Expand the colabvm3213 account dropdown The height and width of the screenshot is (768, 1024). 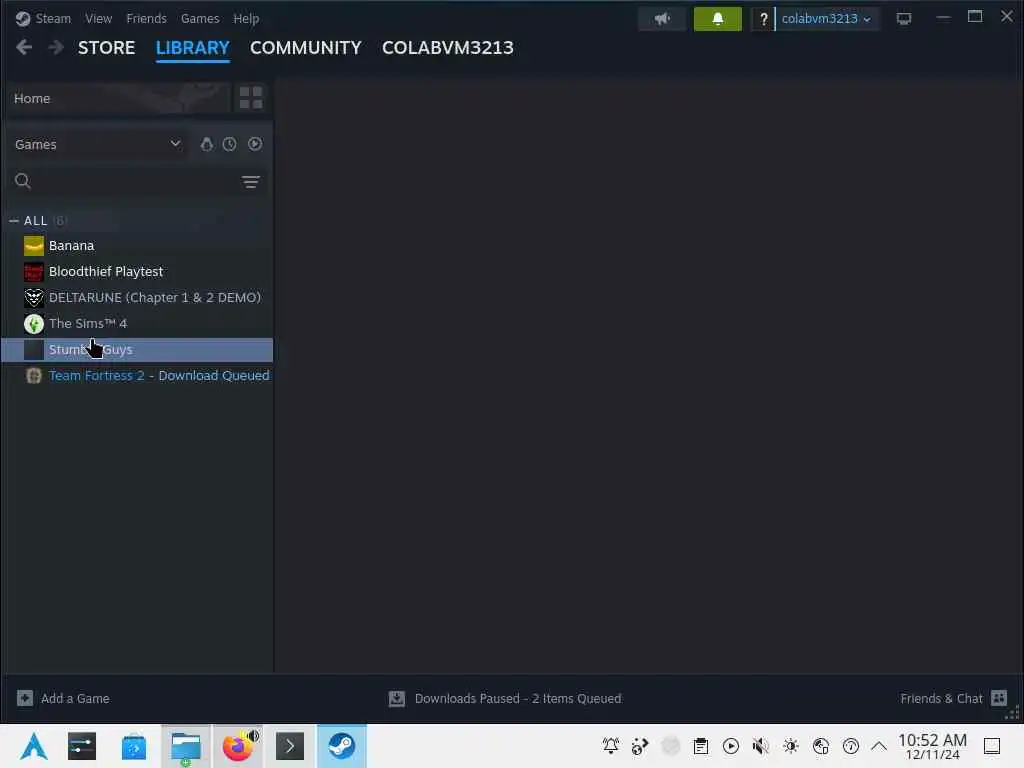[826, 19]
